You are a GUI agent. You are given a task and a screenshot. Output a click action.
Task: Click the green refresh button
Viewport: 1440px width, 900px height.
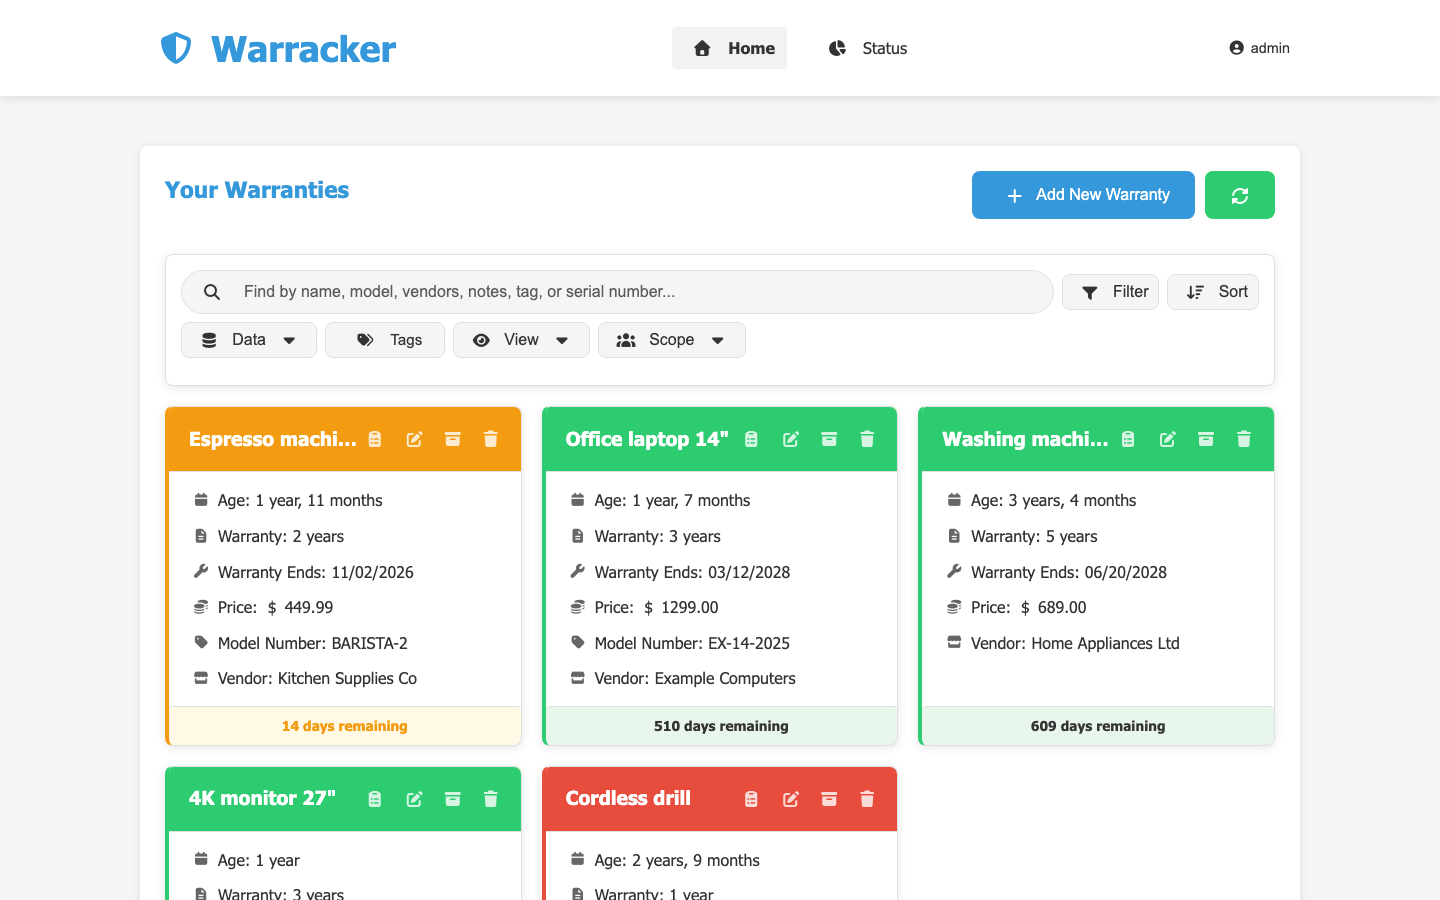(x=1240, y=195)
